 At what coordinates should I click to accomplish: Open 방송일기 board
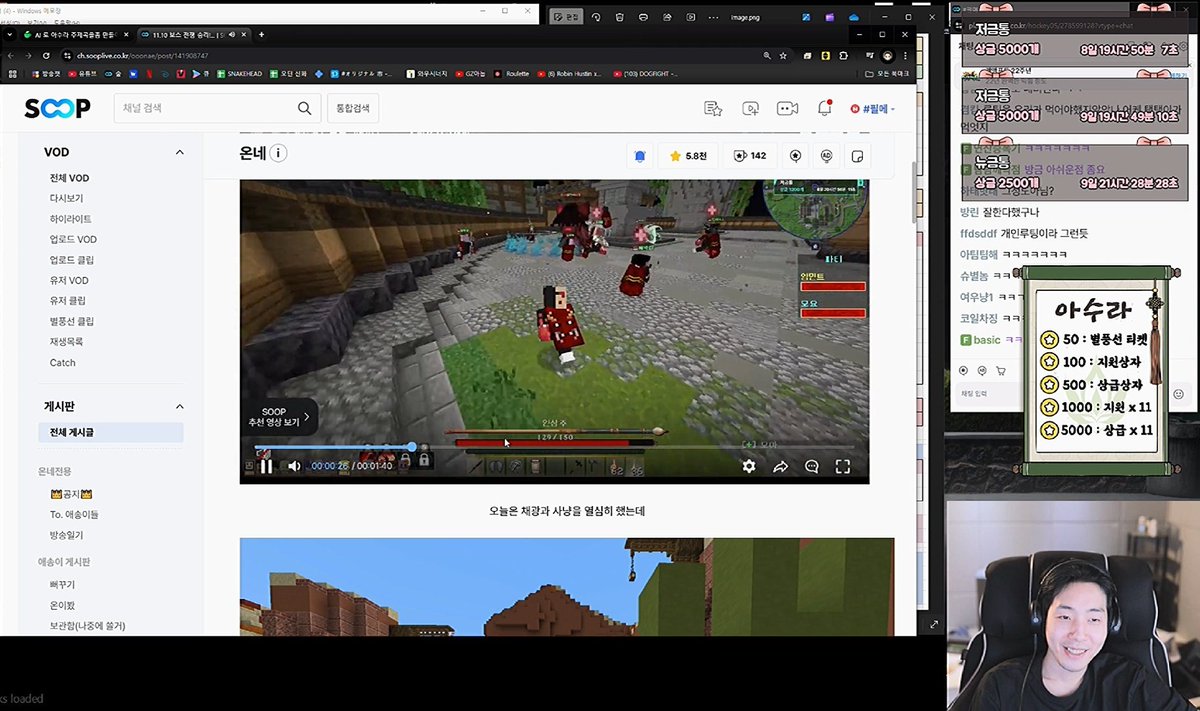pos(67,535)
